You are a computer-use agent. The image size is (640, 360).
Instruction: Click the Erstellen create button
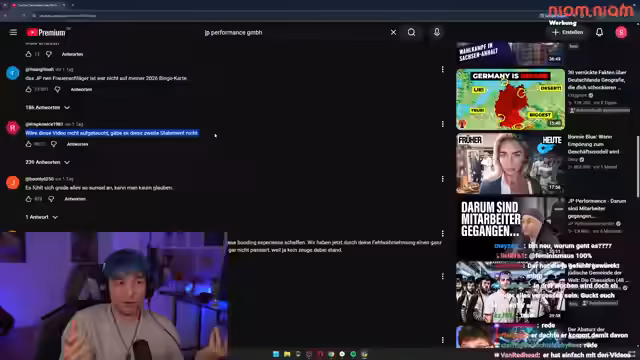tap(567, 32)
